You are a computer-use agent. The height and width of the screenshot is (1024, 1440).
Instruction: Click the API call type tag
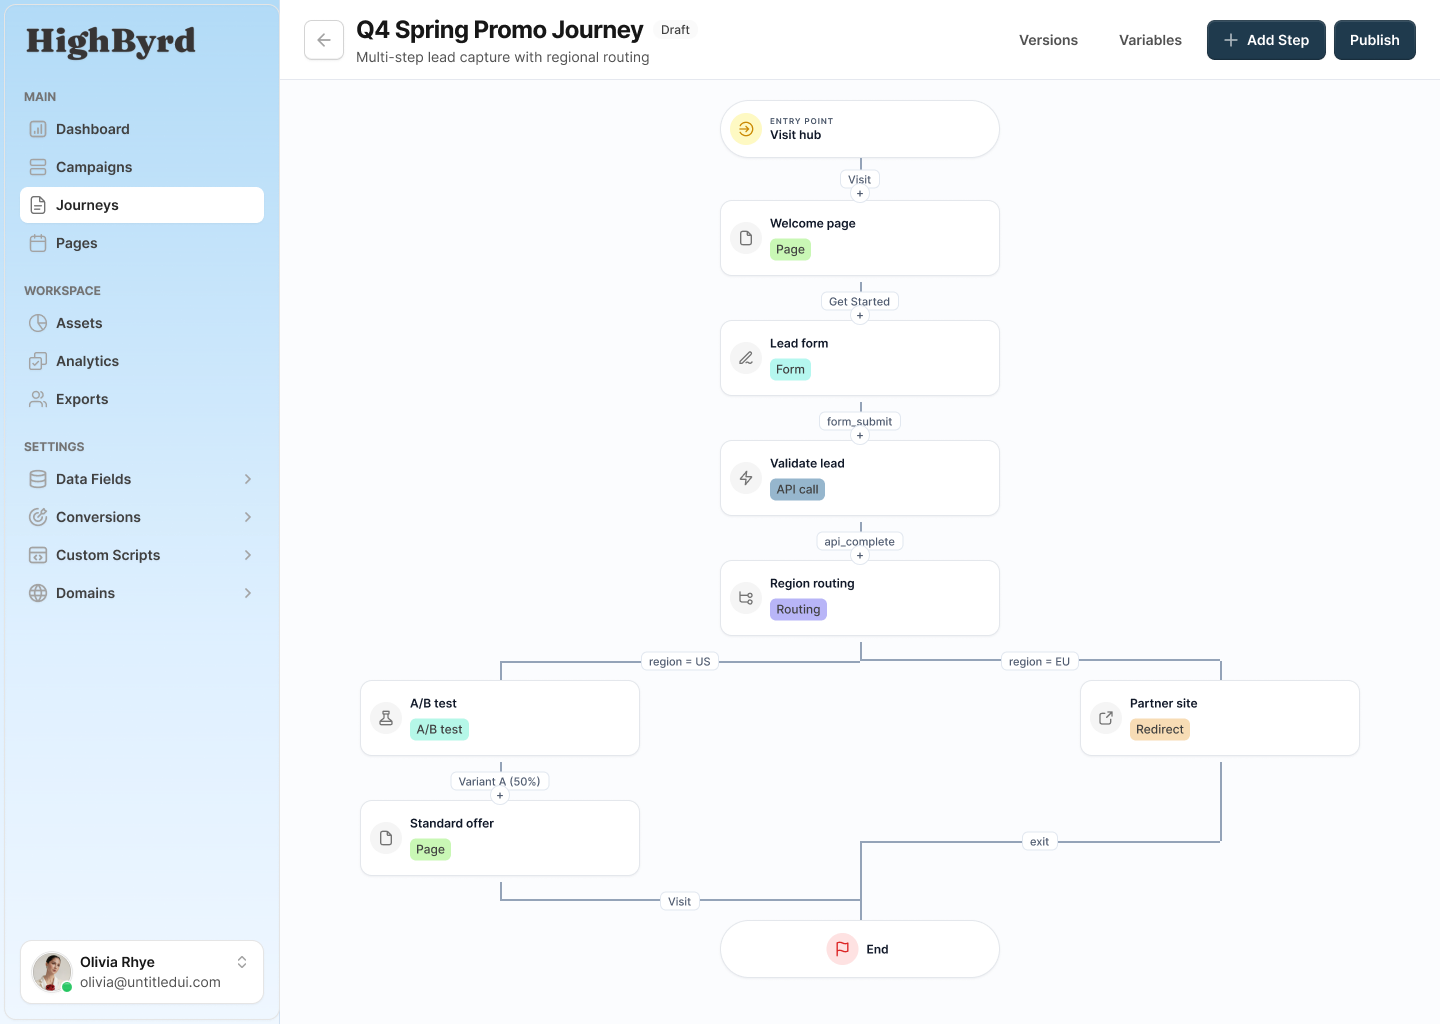(x=797, y=489)
